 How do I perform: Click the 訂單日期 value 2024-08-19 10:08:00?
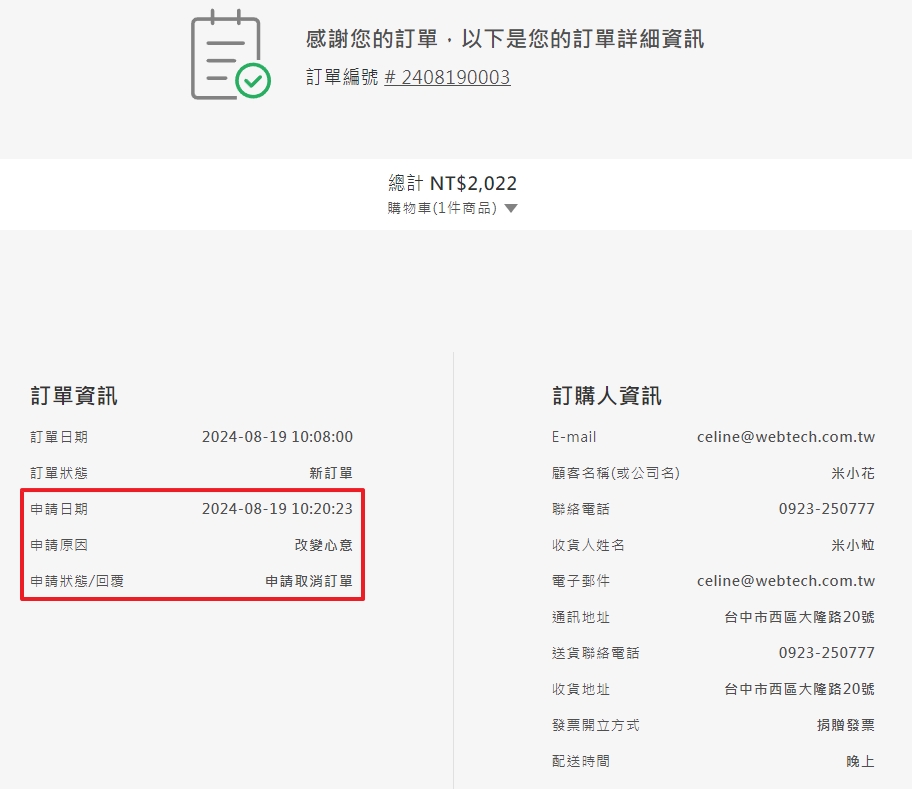pos(277,437)
